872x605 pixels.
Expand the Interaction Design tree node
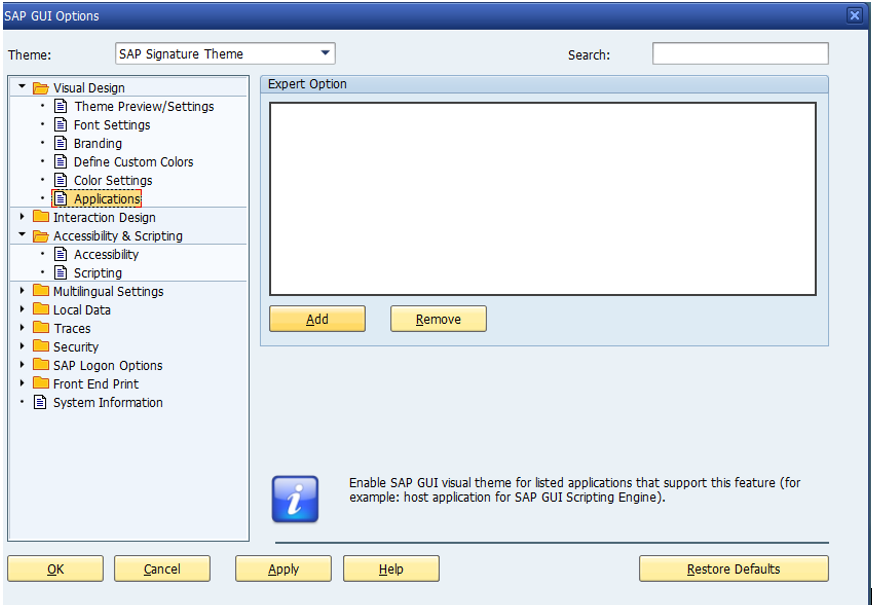(x=22, y=216)
